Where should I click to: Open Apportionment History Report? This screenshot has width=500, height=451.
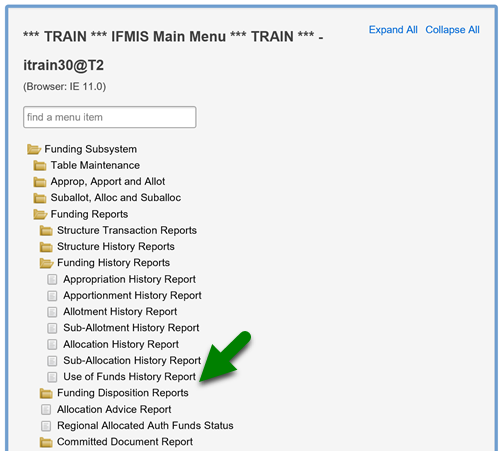tap(132, 296)
